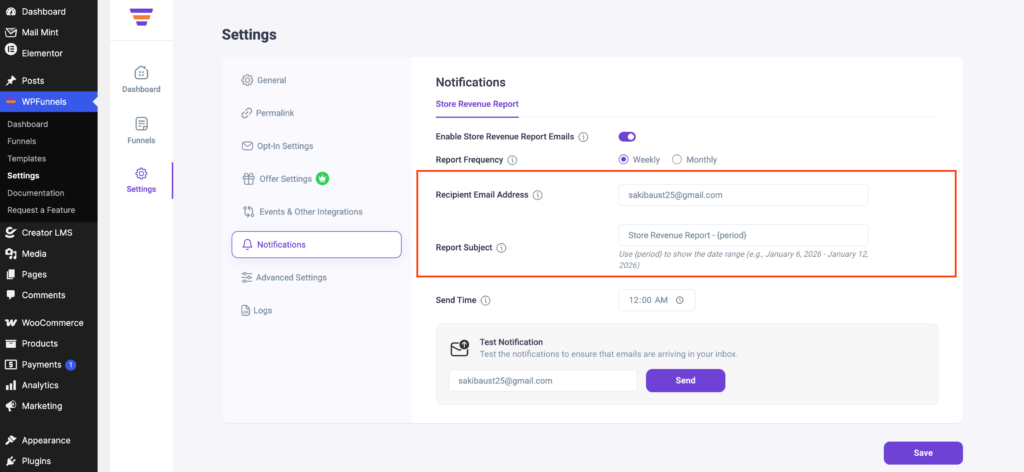Click info icon beside Send Time

485,300
